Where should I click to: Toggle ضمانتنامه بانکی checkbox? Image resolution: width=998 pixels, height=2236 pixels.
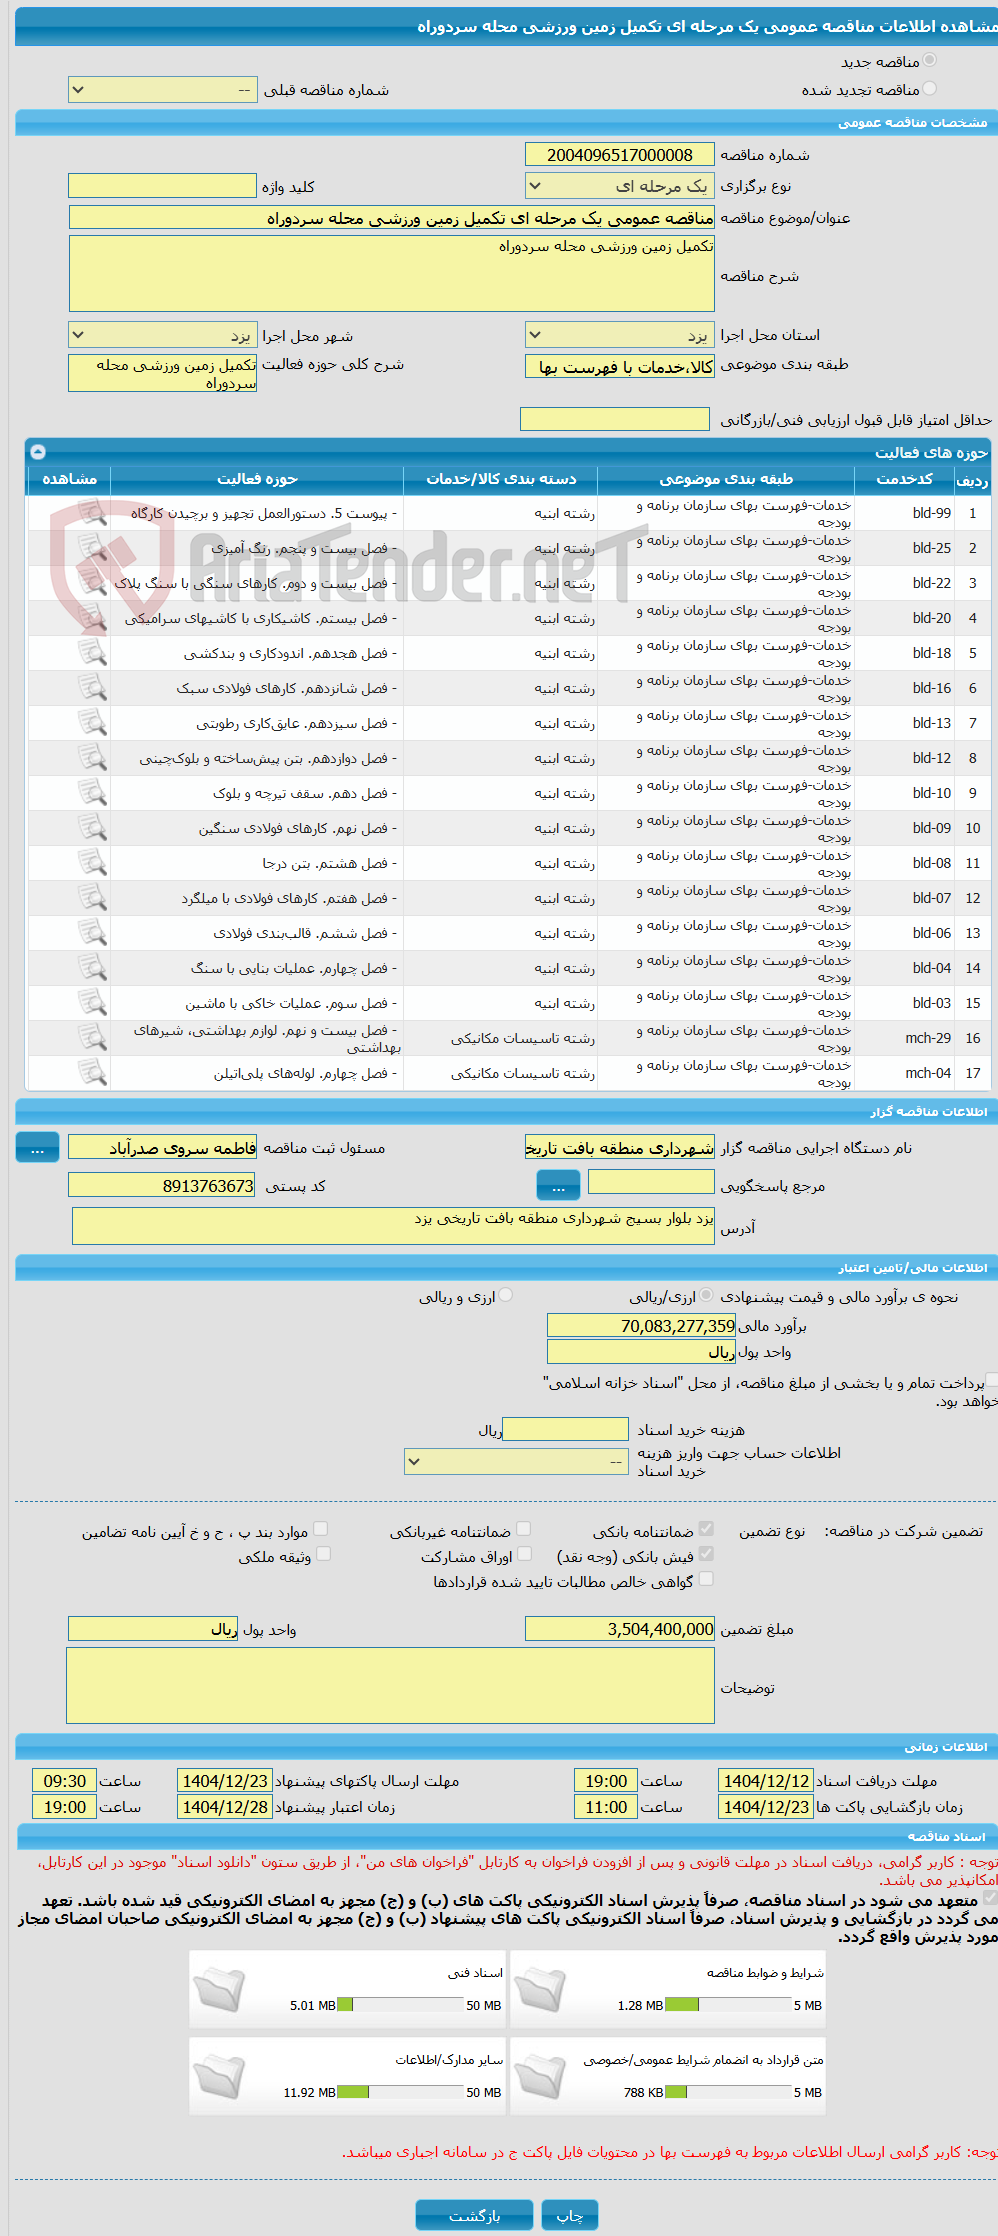coord(706,1529)
